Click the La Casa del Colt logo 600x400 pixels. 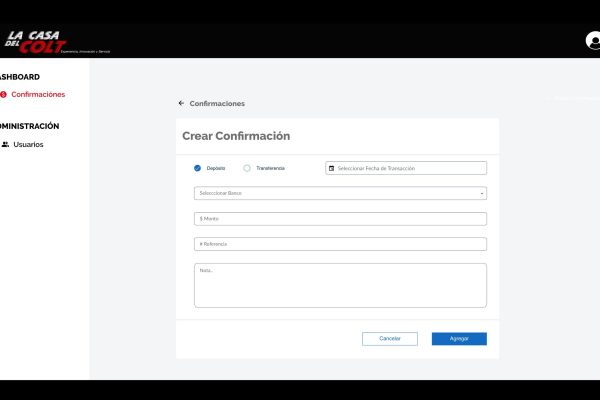57,42
